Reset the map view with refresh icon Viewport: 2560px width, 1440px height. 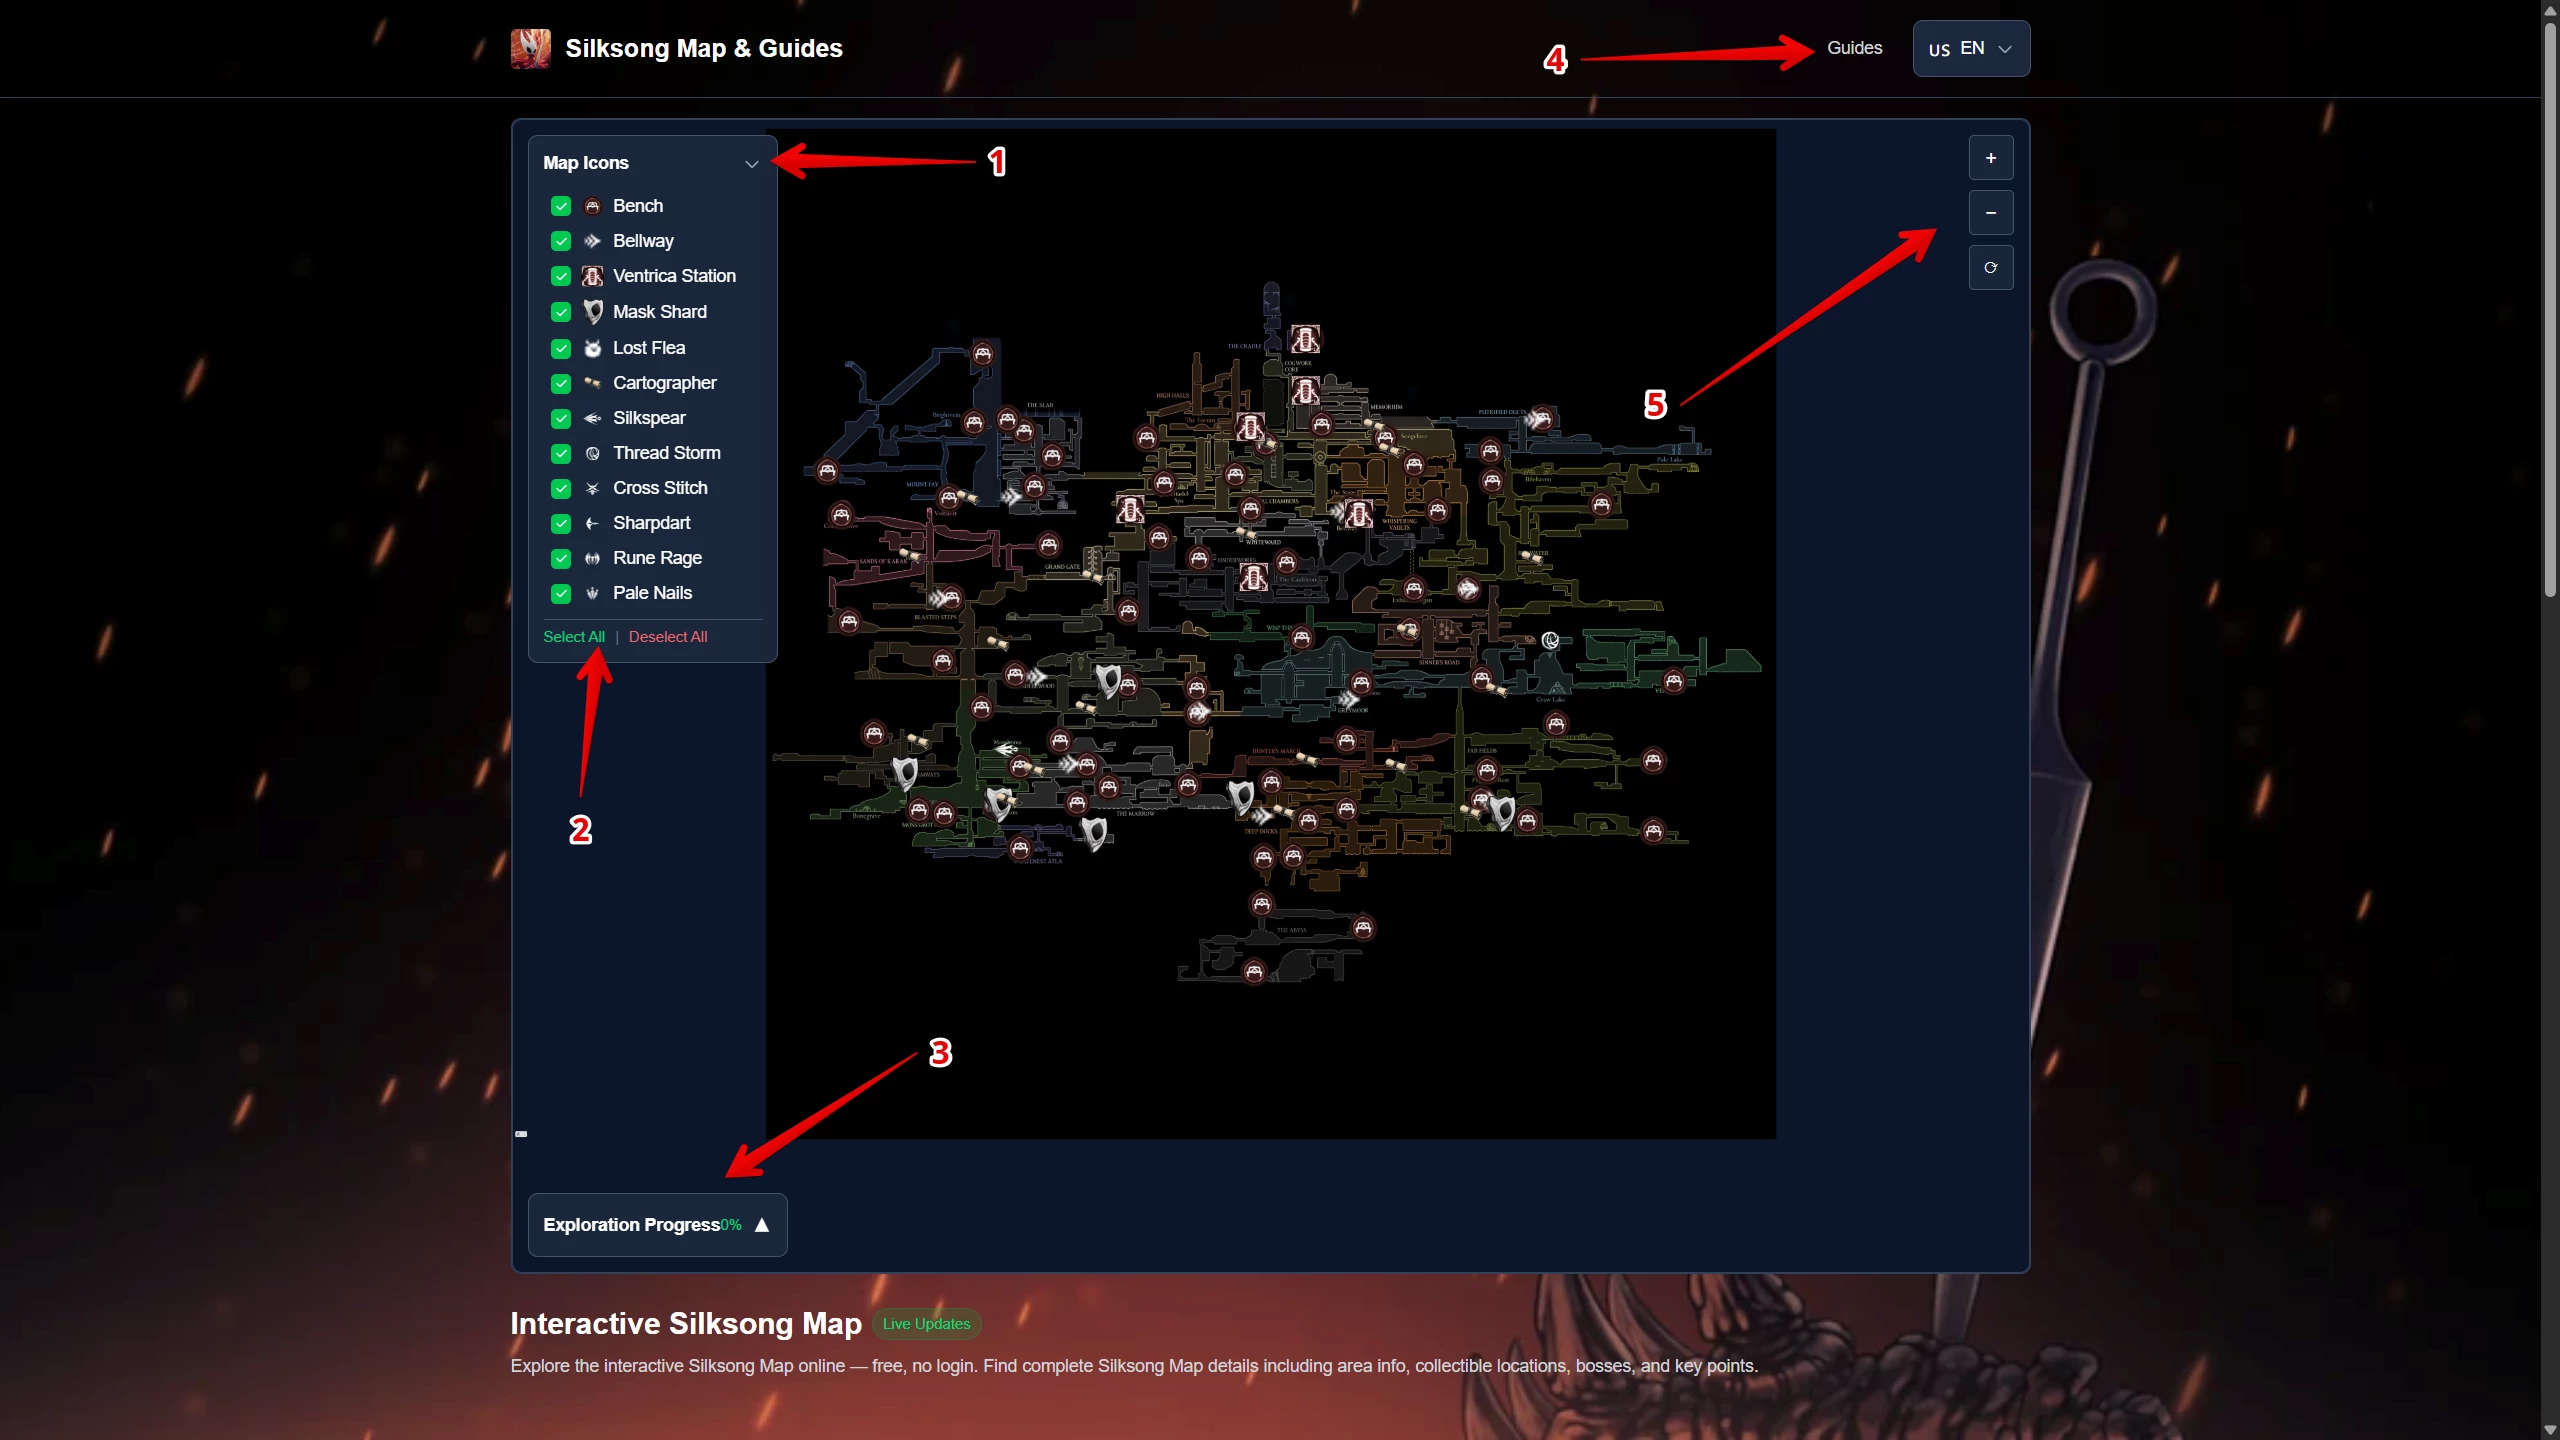1990,268
